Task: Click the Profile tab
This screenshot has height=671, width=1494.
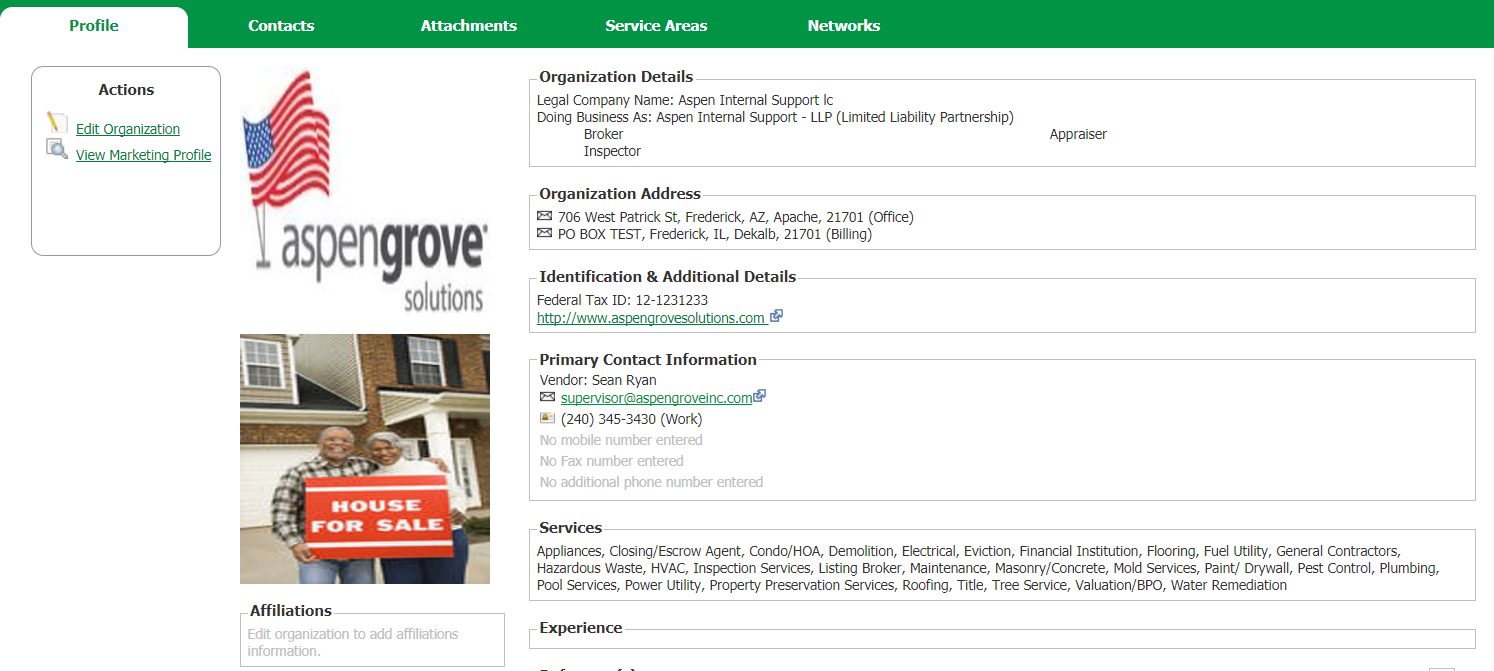Action: click(x=94, y=26)
